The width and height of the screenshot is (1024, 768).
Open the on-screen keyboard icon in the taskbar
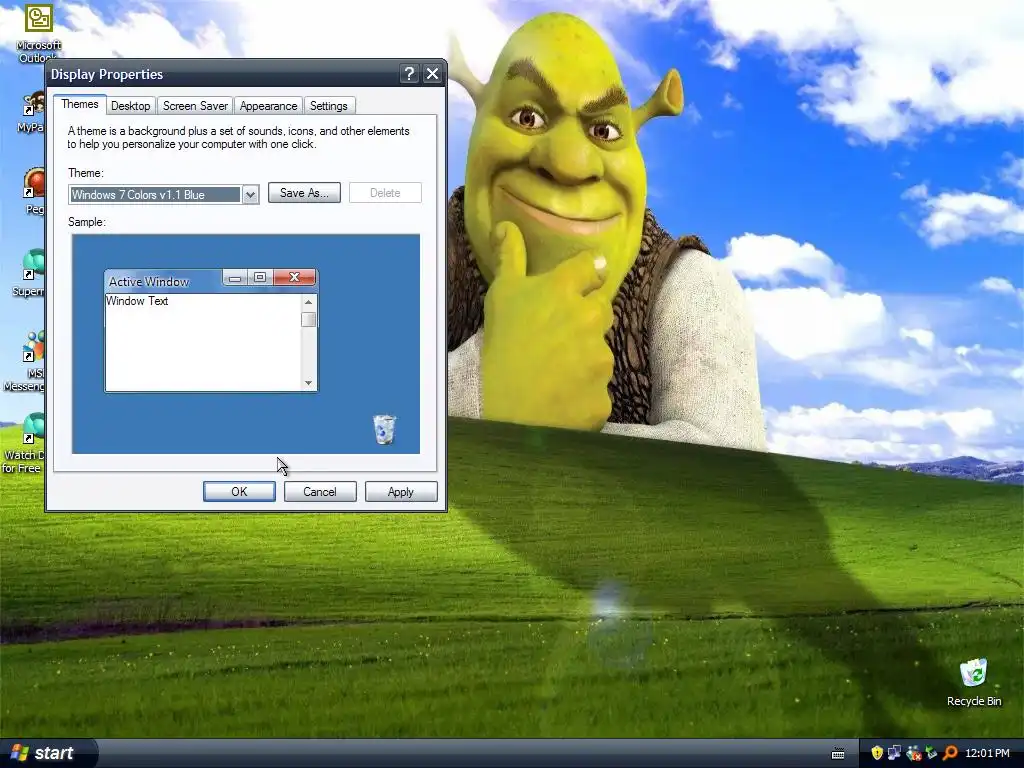pyautogui.click(x=838, y=754)
